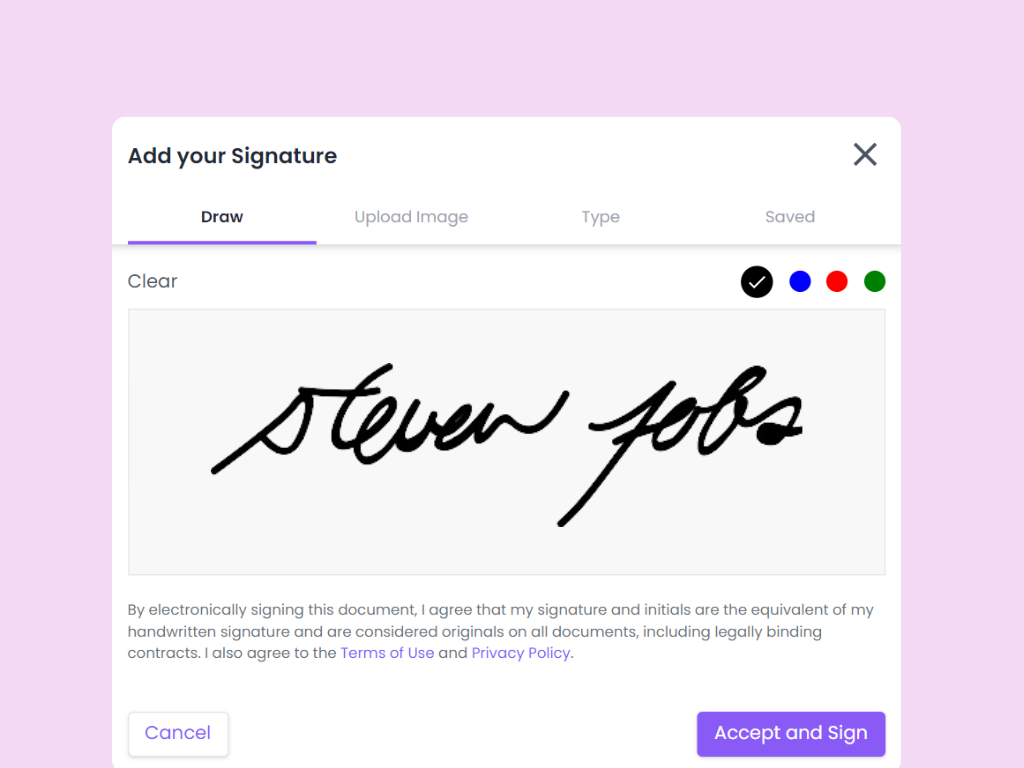Click the electronic signing agreement text
Screen dimensions: 1024x768
tap(500, 631)
